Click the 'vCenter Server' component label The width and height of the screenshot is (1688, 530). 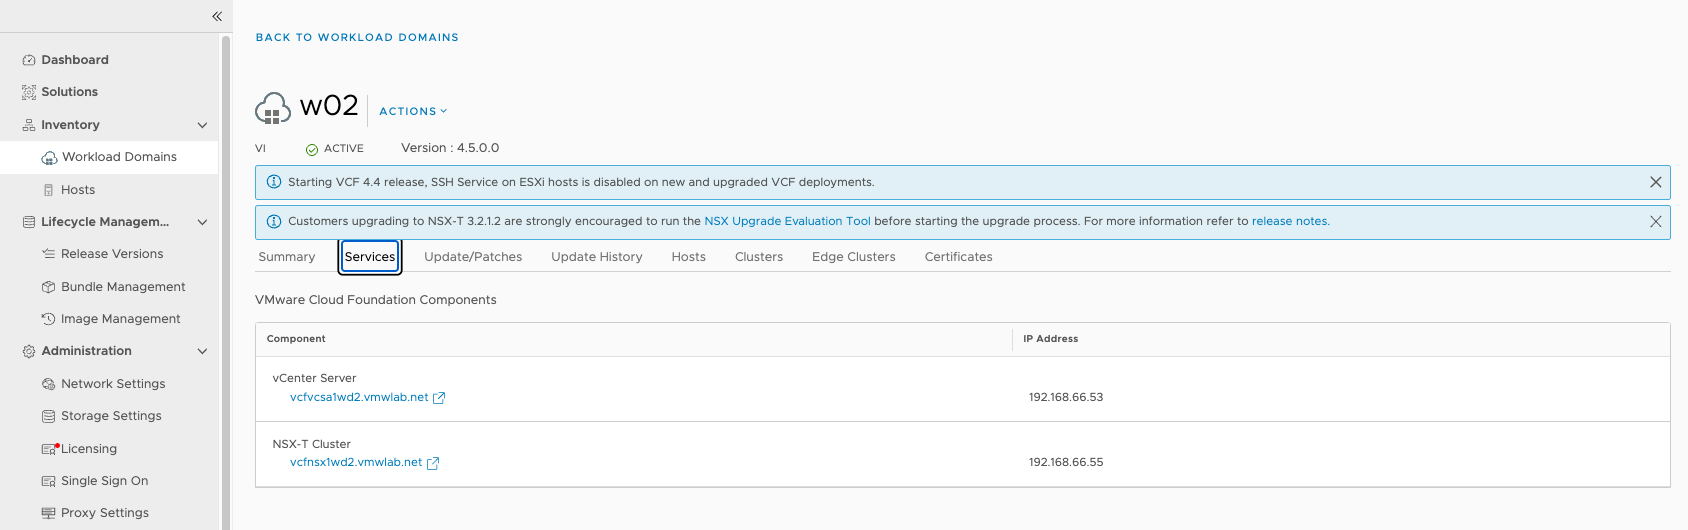click(314, 378)
